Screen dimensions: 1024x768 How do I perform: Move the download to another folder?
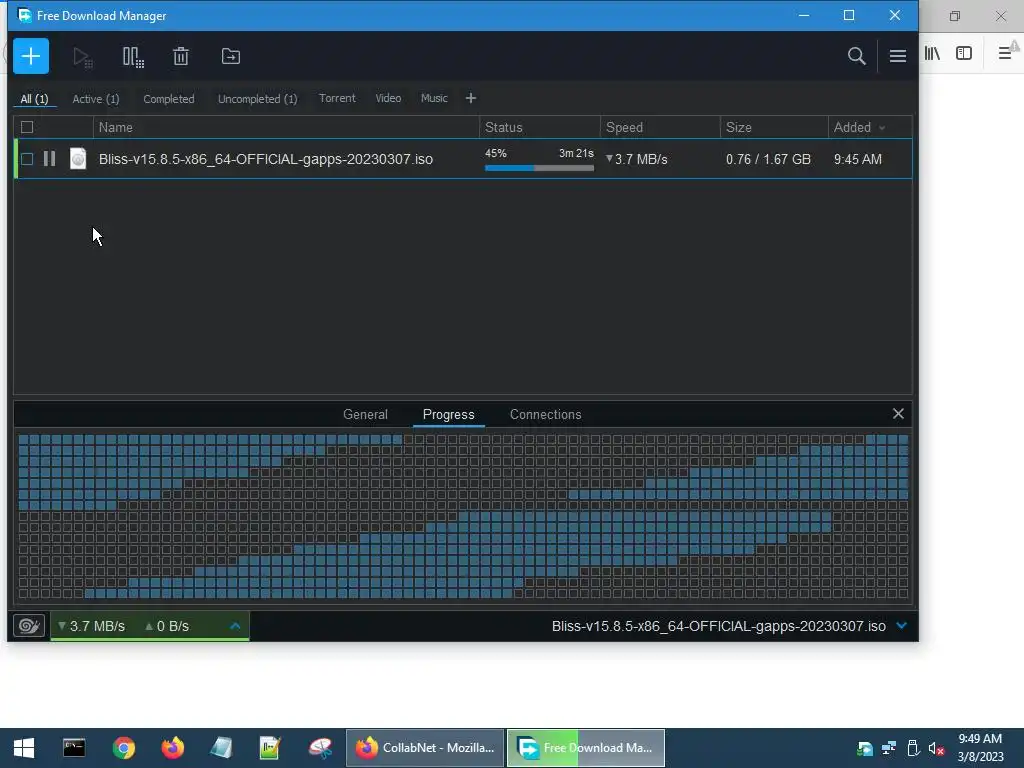point(231,56)
